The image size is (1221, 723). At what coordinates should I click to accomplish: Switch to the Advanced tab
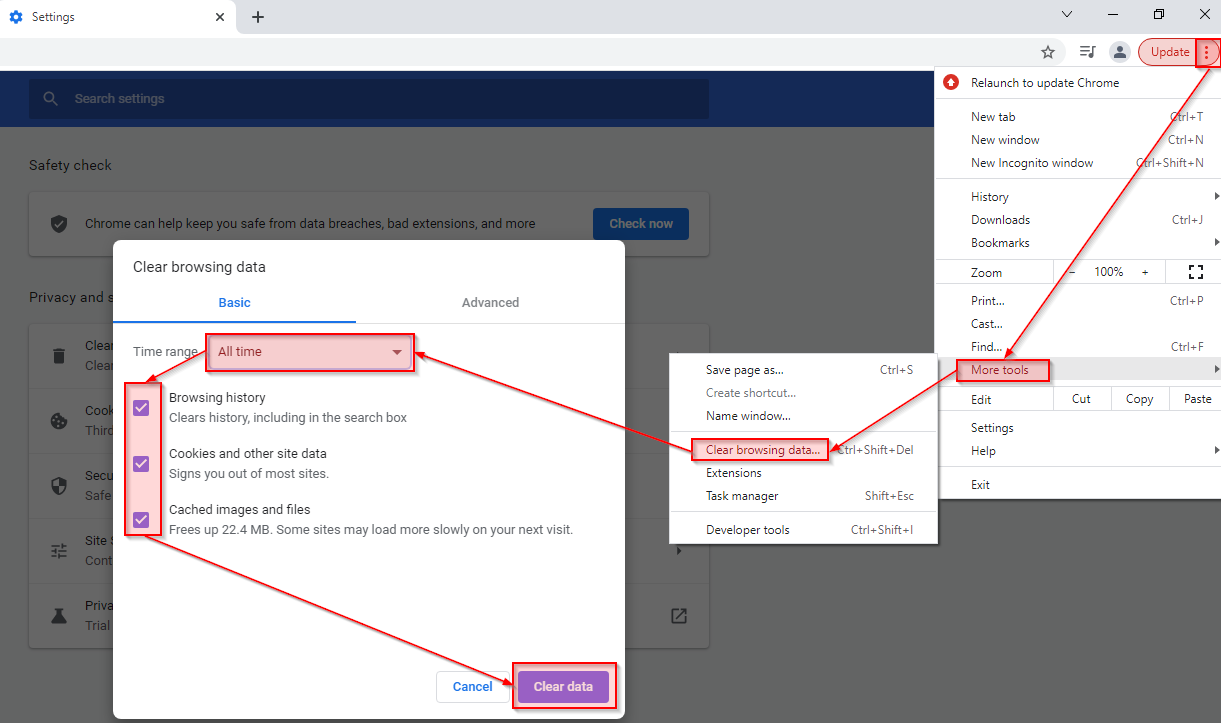click(490, 302)
